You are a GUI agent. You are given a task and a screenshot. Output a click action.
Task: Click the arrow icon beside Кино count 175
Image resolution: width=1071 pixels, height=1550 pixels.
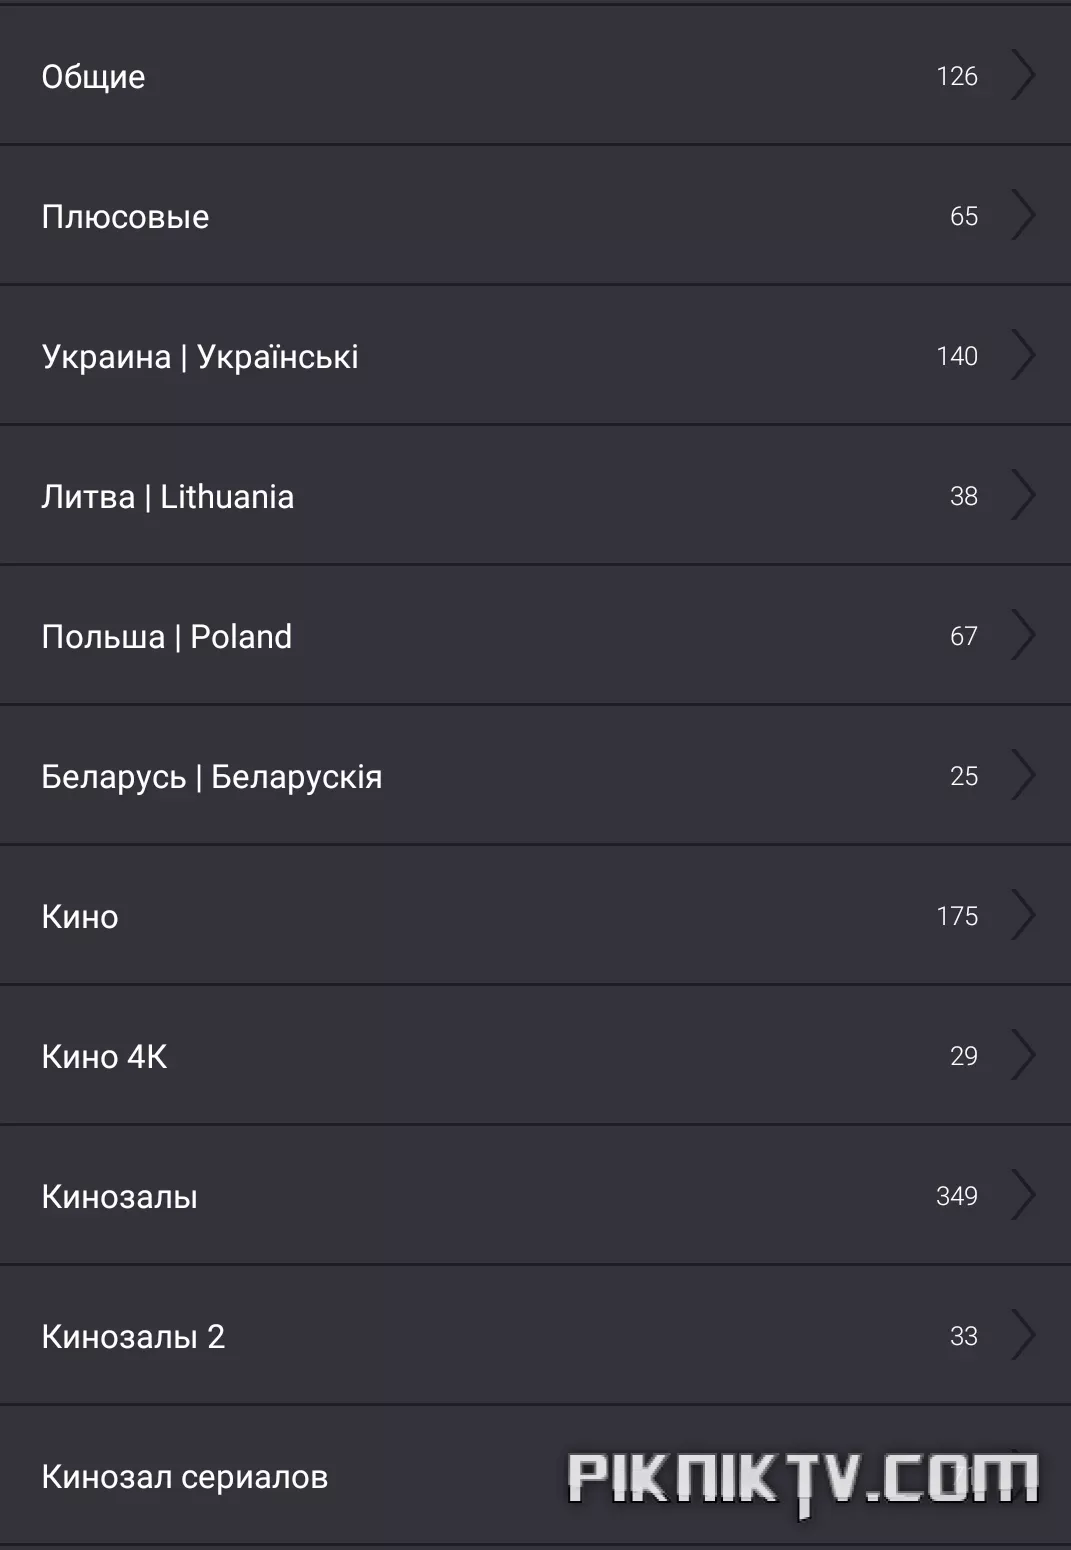pyautogui.click(x=1023, y=915)
